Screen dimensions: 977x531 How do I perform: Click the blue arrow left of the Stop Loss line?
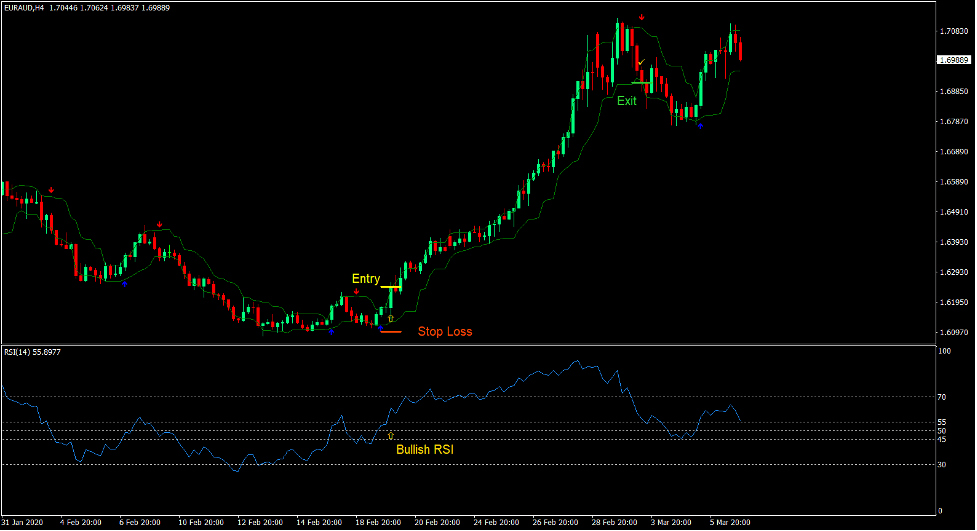point(379,329)
